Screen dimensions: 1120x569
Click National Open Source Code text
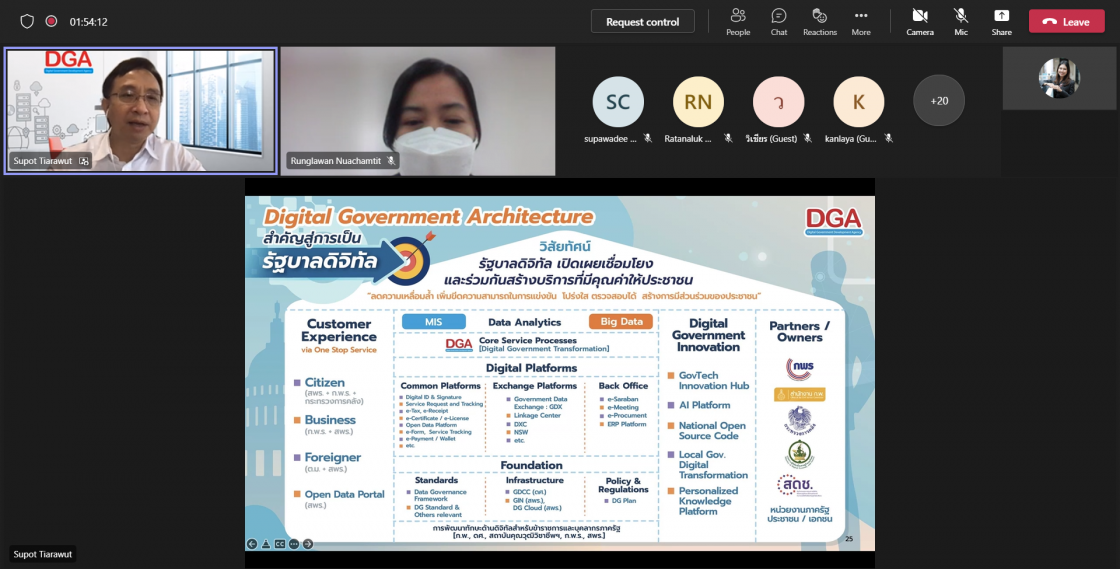click(x=712, y=430)
